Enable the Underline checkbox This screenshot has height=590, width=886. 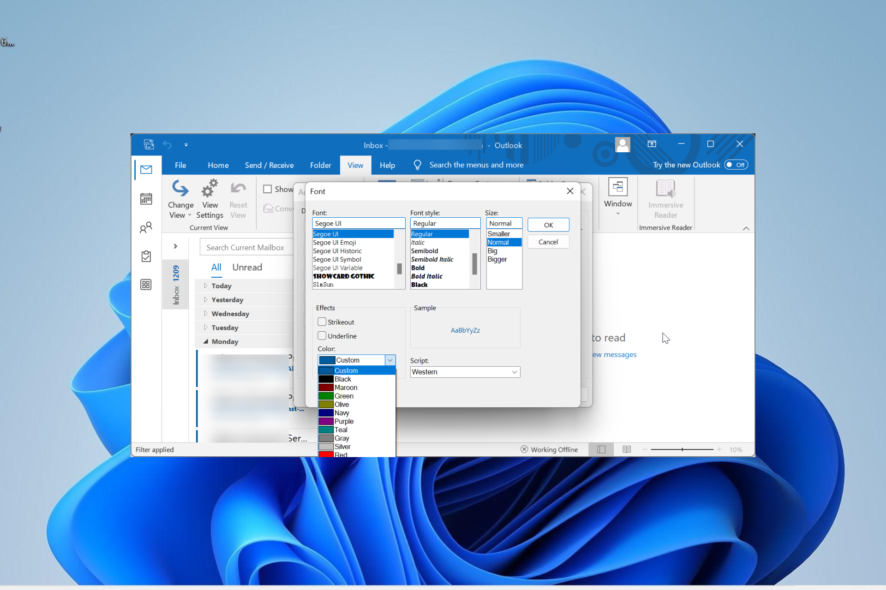[322, 336]
